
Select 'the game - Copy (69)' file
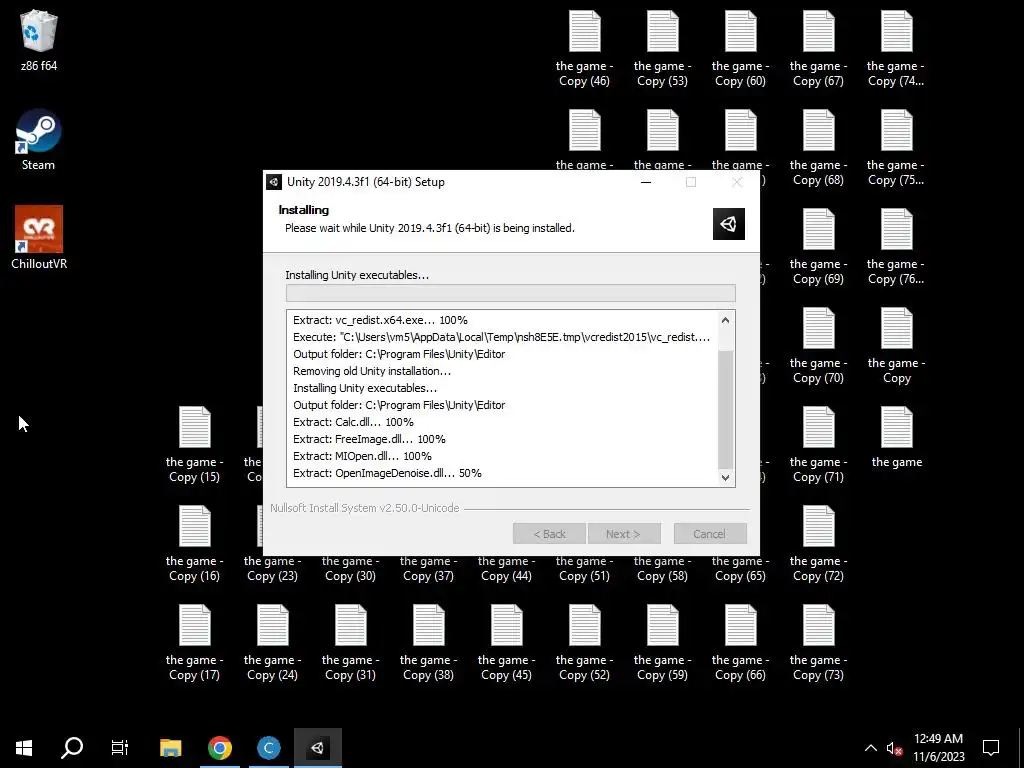(818, 247)
